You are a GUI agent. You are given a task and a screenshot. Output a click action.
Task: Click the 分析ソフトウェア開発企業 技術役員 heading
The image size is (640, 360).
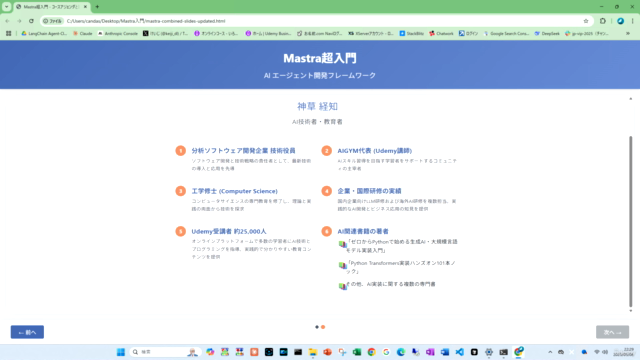point(243,151)
